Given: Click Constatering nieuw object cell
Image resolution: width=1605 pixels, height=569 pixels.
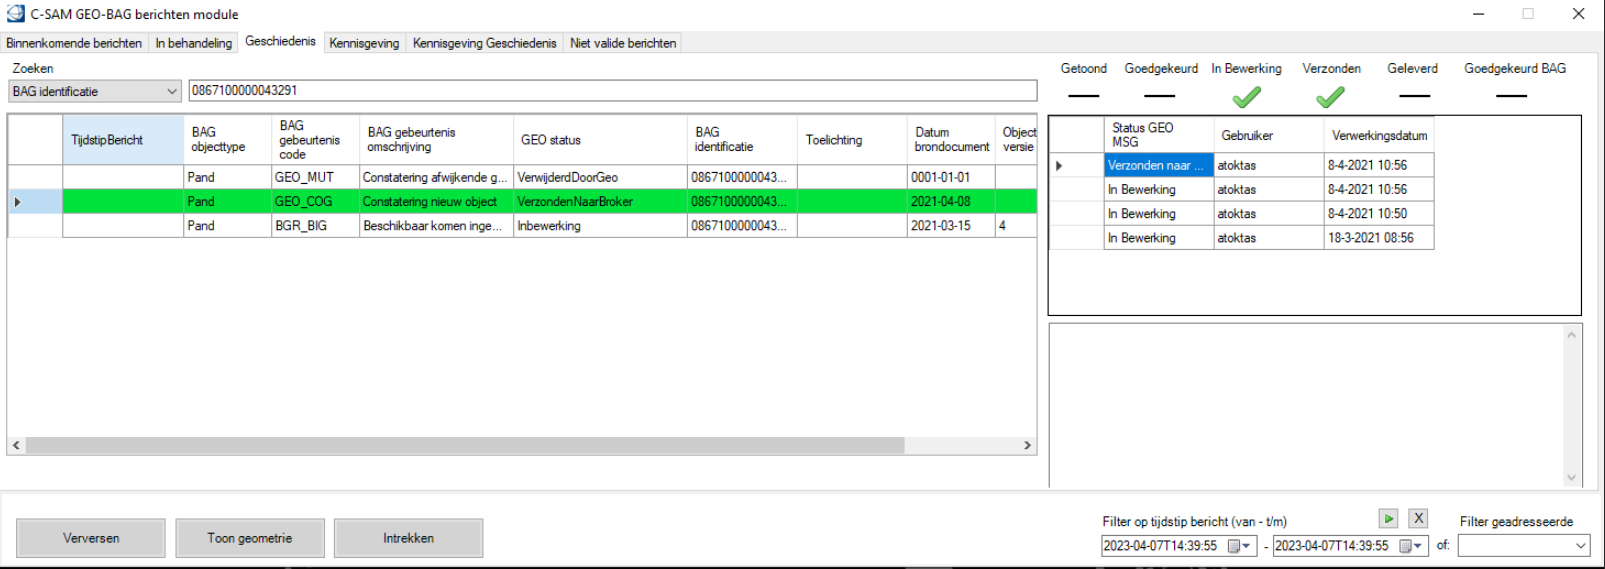Looking at the screenshot, I should tap(436, 202).
